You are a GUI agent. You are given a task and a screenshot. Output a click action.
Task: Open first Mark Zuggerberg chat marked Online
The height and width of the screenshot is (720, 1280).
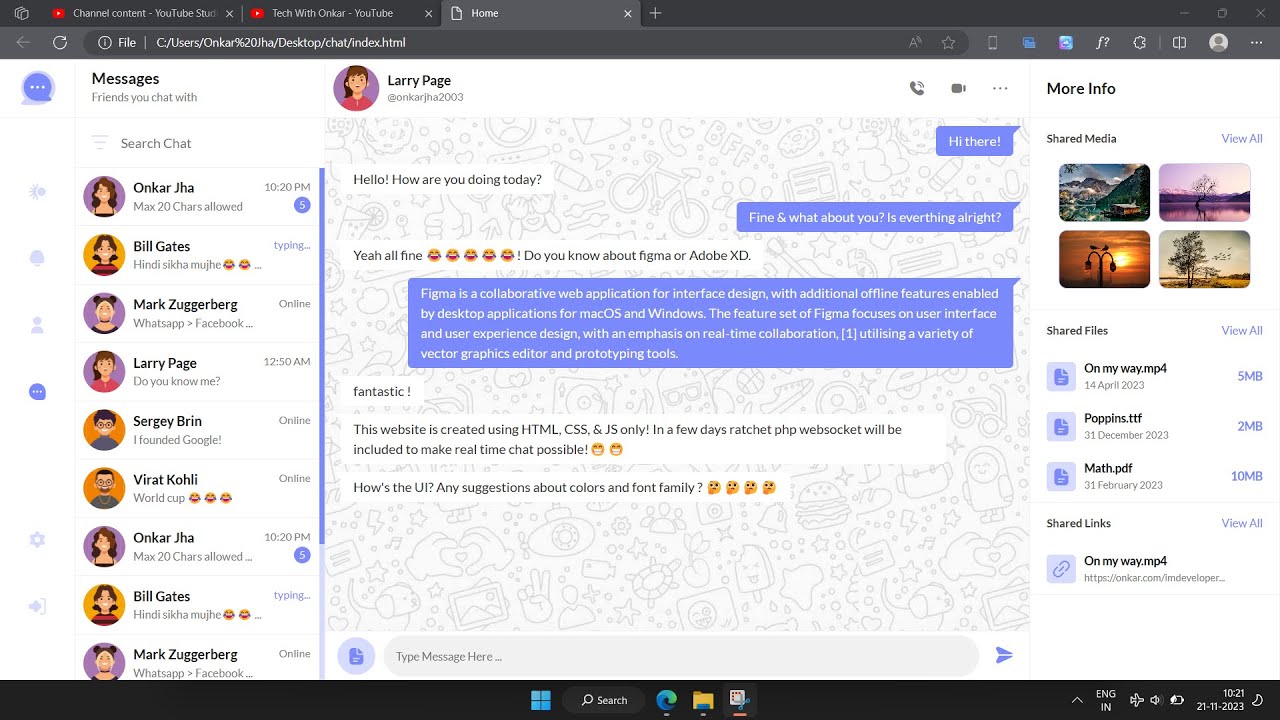pos(198,313)
